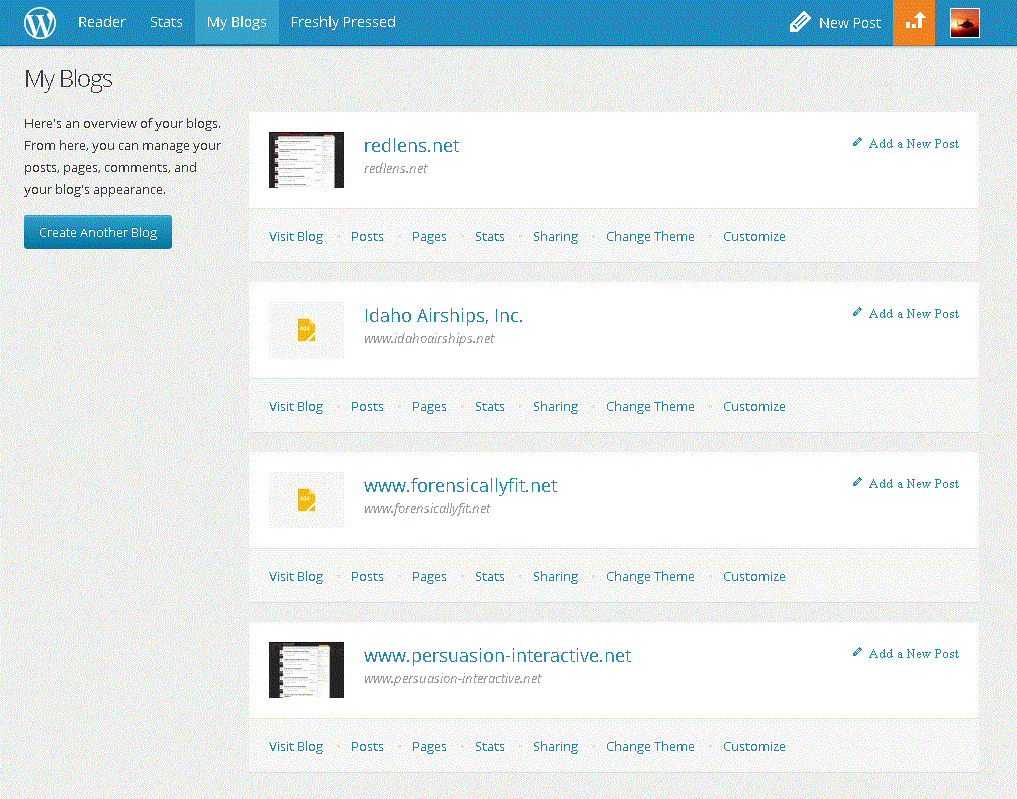Open the user profile avatar
Screen dimensions: 1017x799
(x=964, y=22)
